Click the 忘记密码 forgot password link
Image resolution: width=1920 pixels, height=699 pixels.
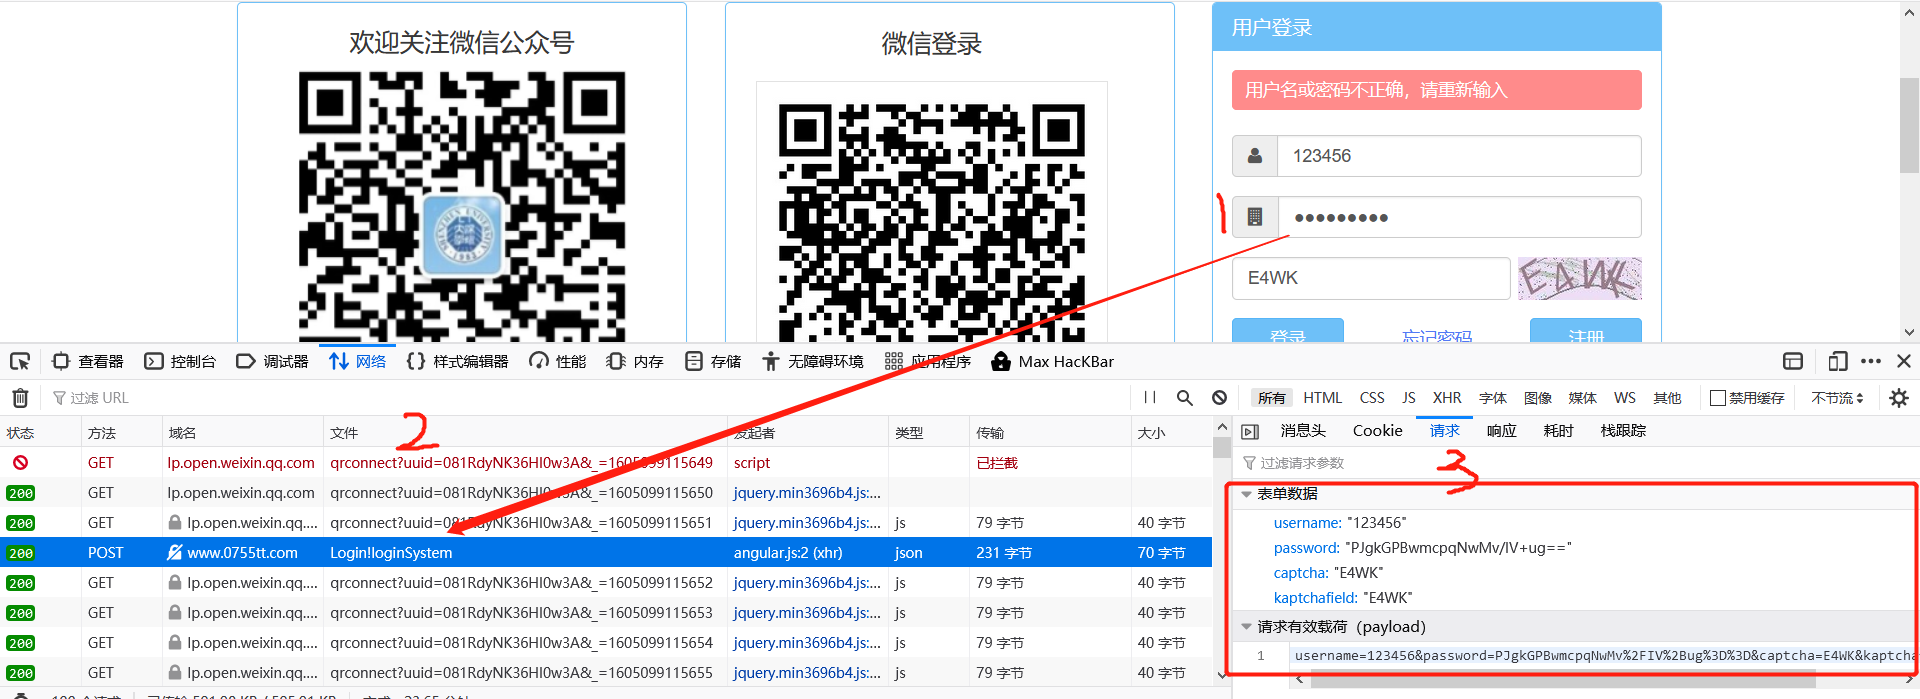click(1437, 335)
